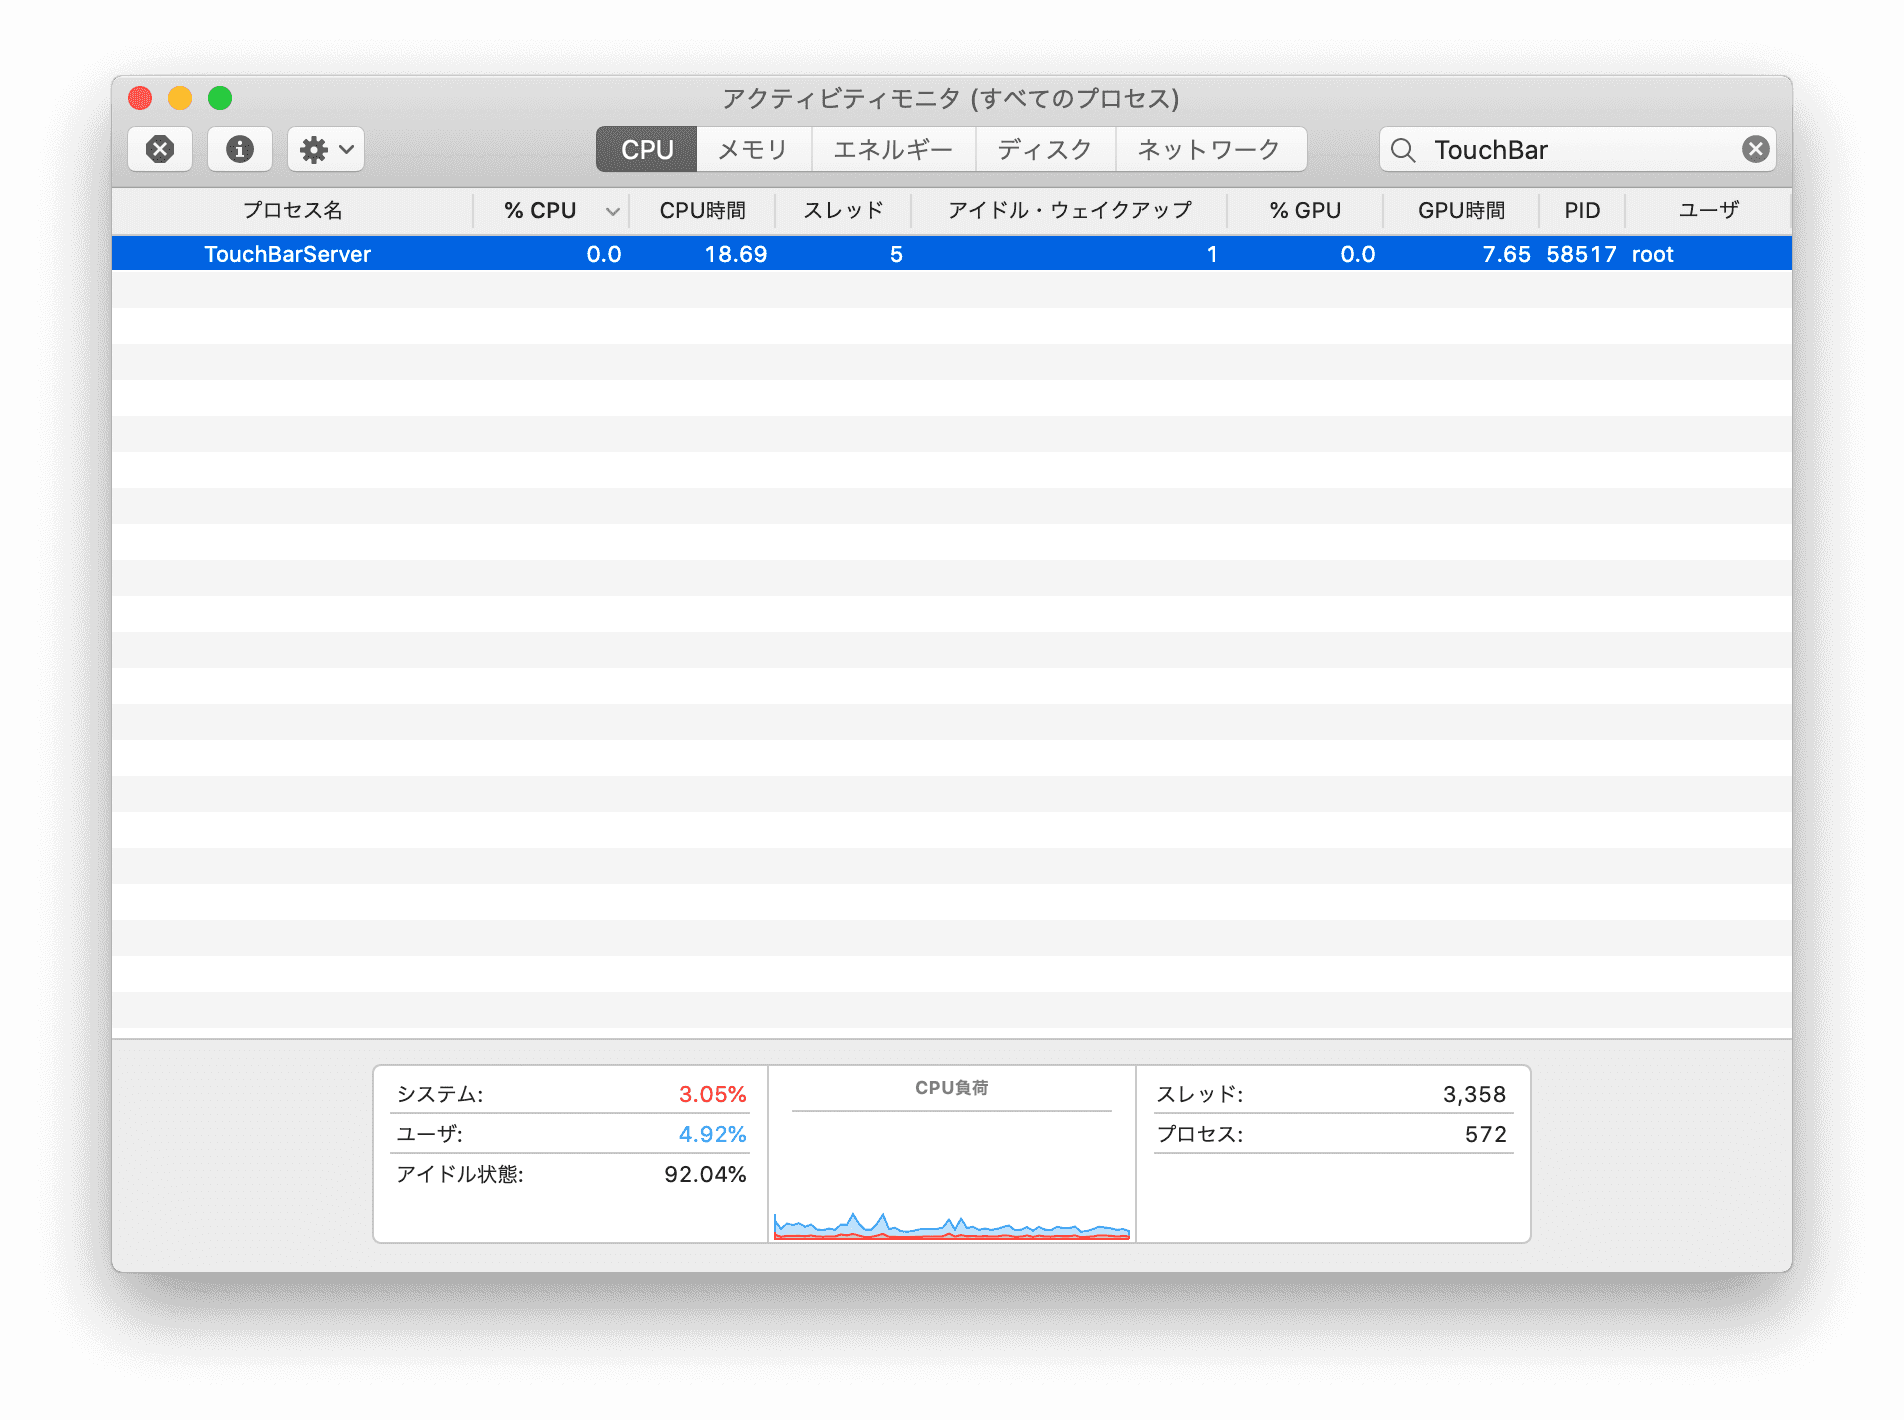Open the gear action menu
The width and height of the screenshot is (1904, 1420).
[x=326, y=150]
